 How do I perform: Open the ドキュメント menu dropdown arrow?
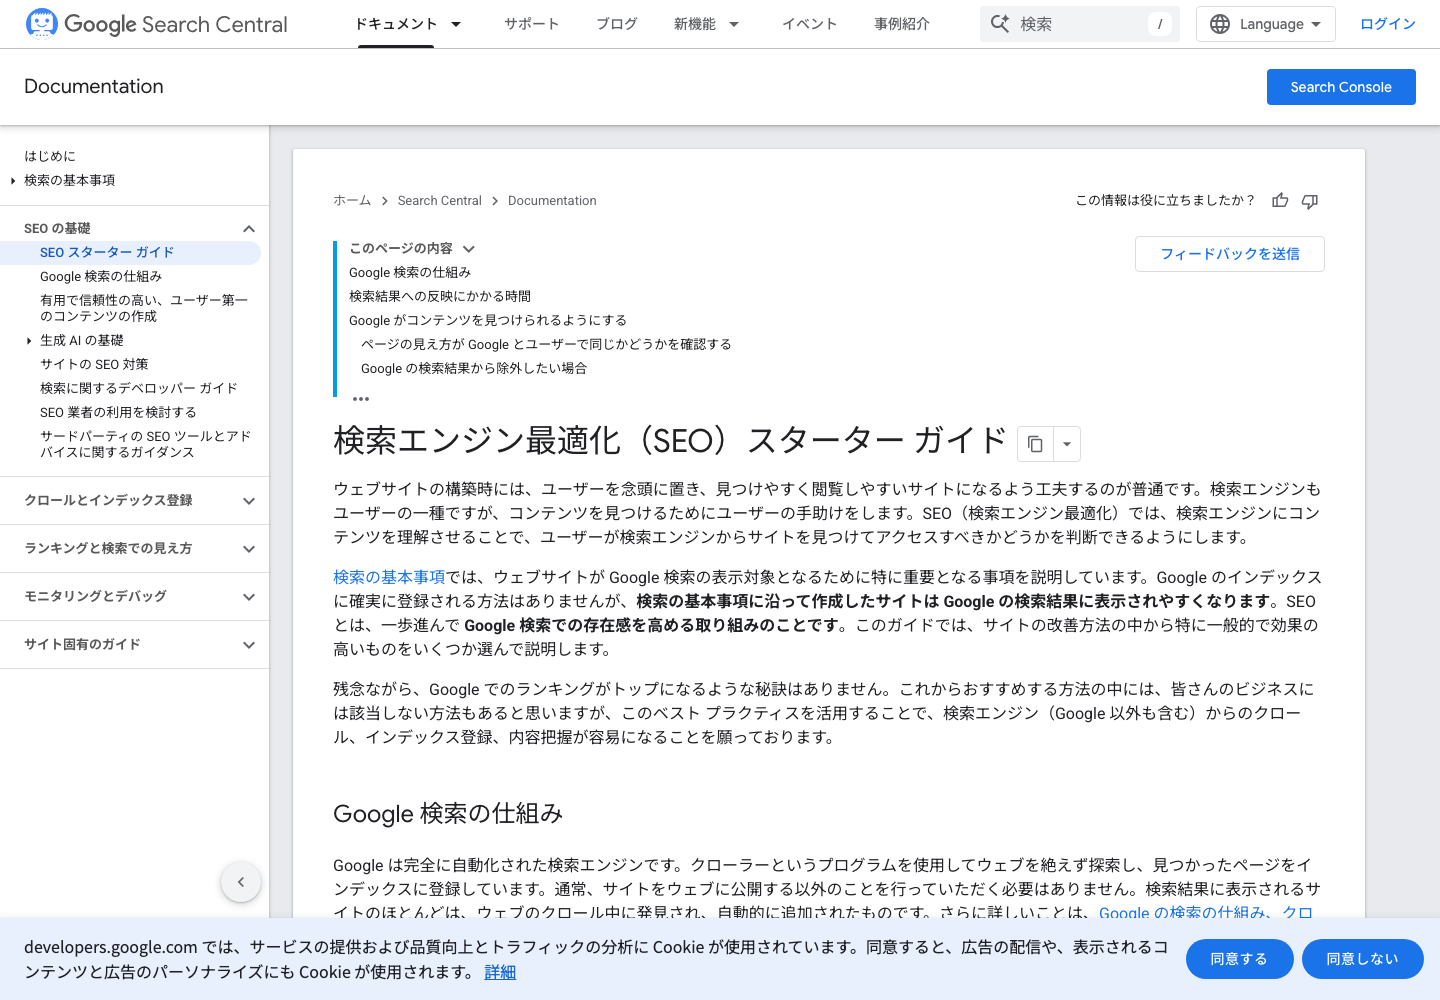456,24
